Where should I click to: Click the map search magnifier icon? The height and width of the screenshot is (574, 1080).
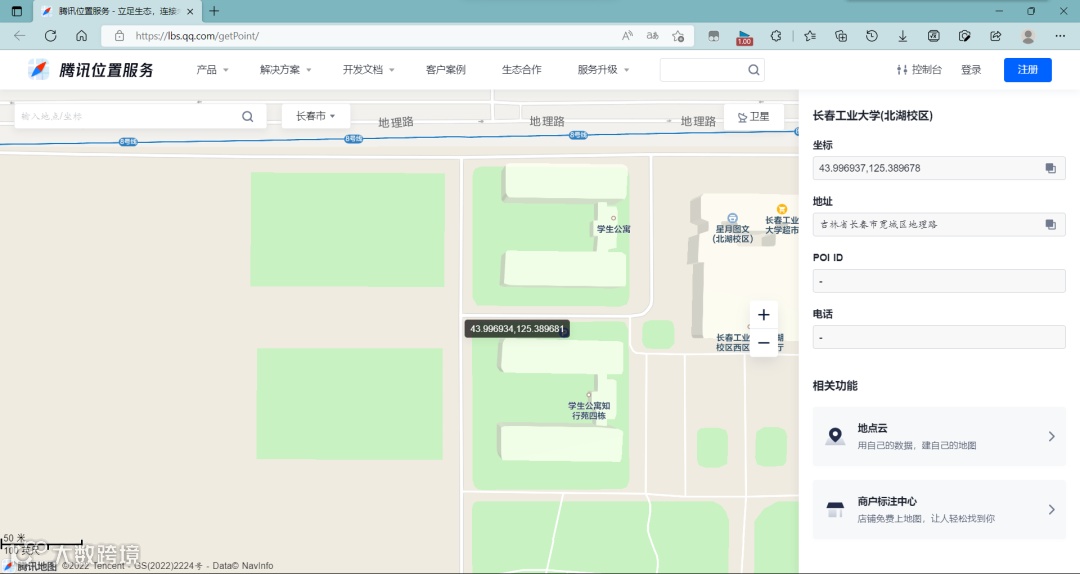coord(248,116)
